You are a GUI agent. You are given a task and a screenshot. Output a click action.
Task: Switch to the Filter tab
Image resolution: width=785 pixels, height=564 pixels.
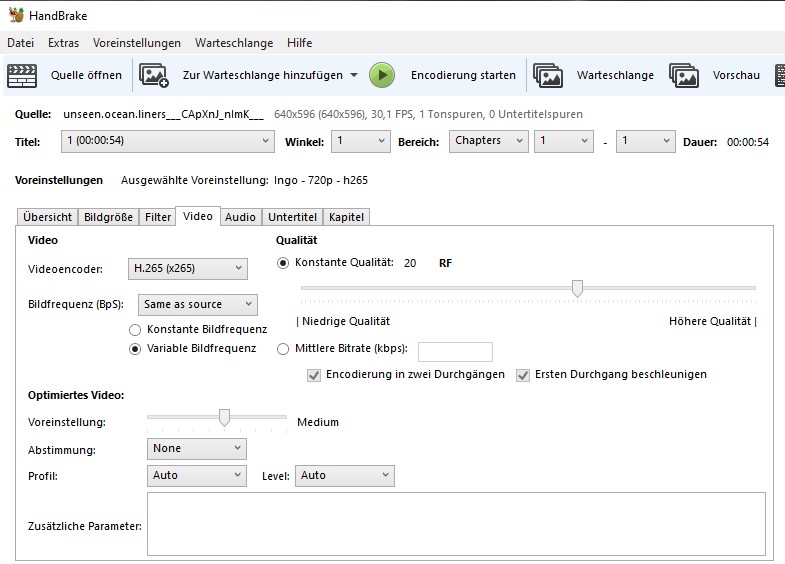[158, 217]
